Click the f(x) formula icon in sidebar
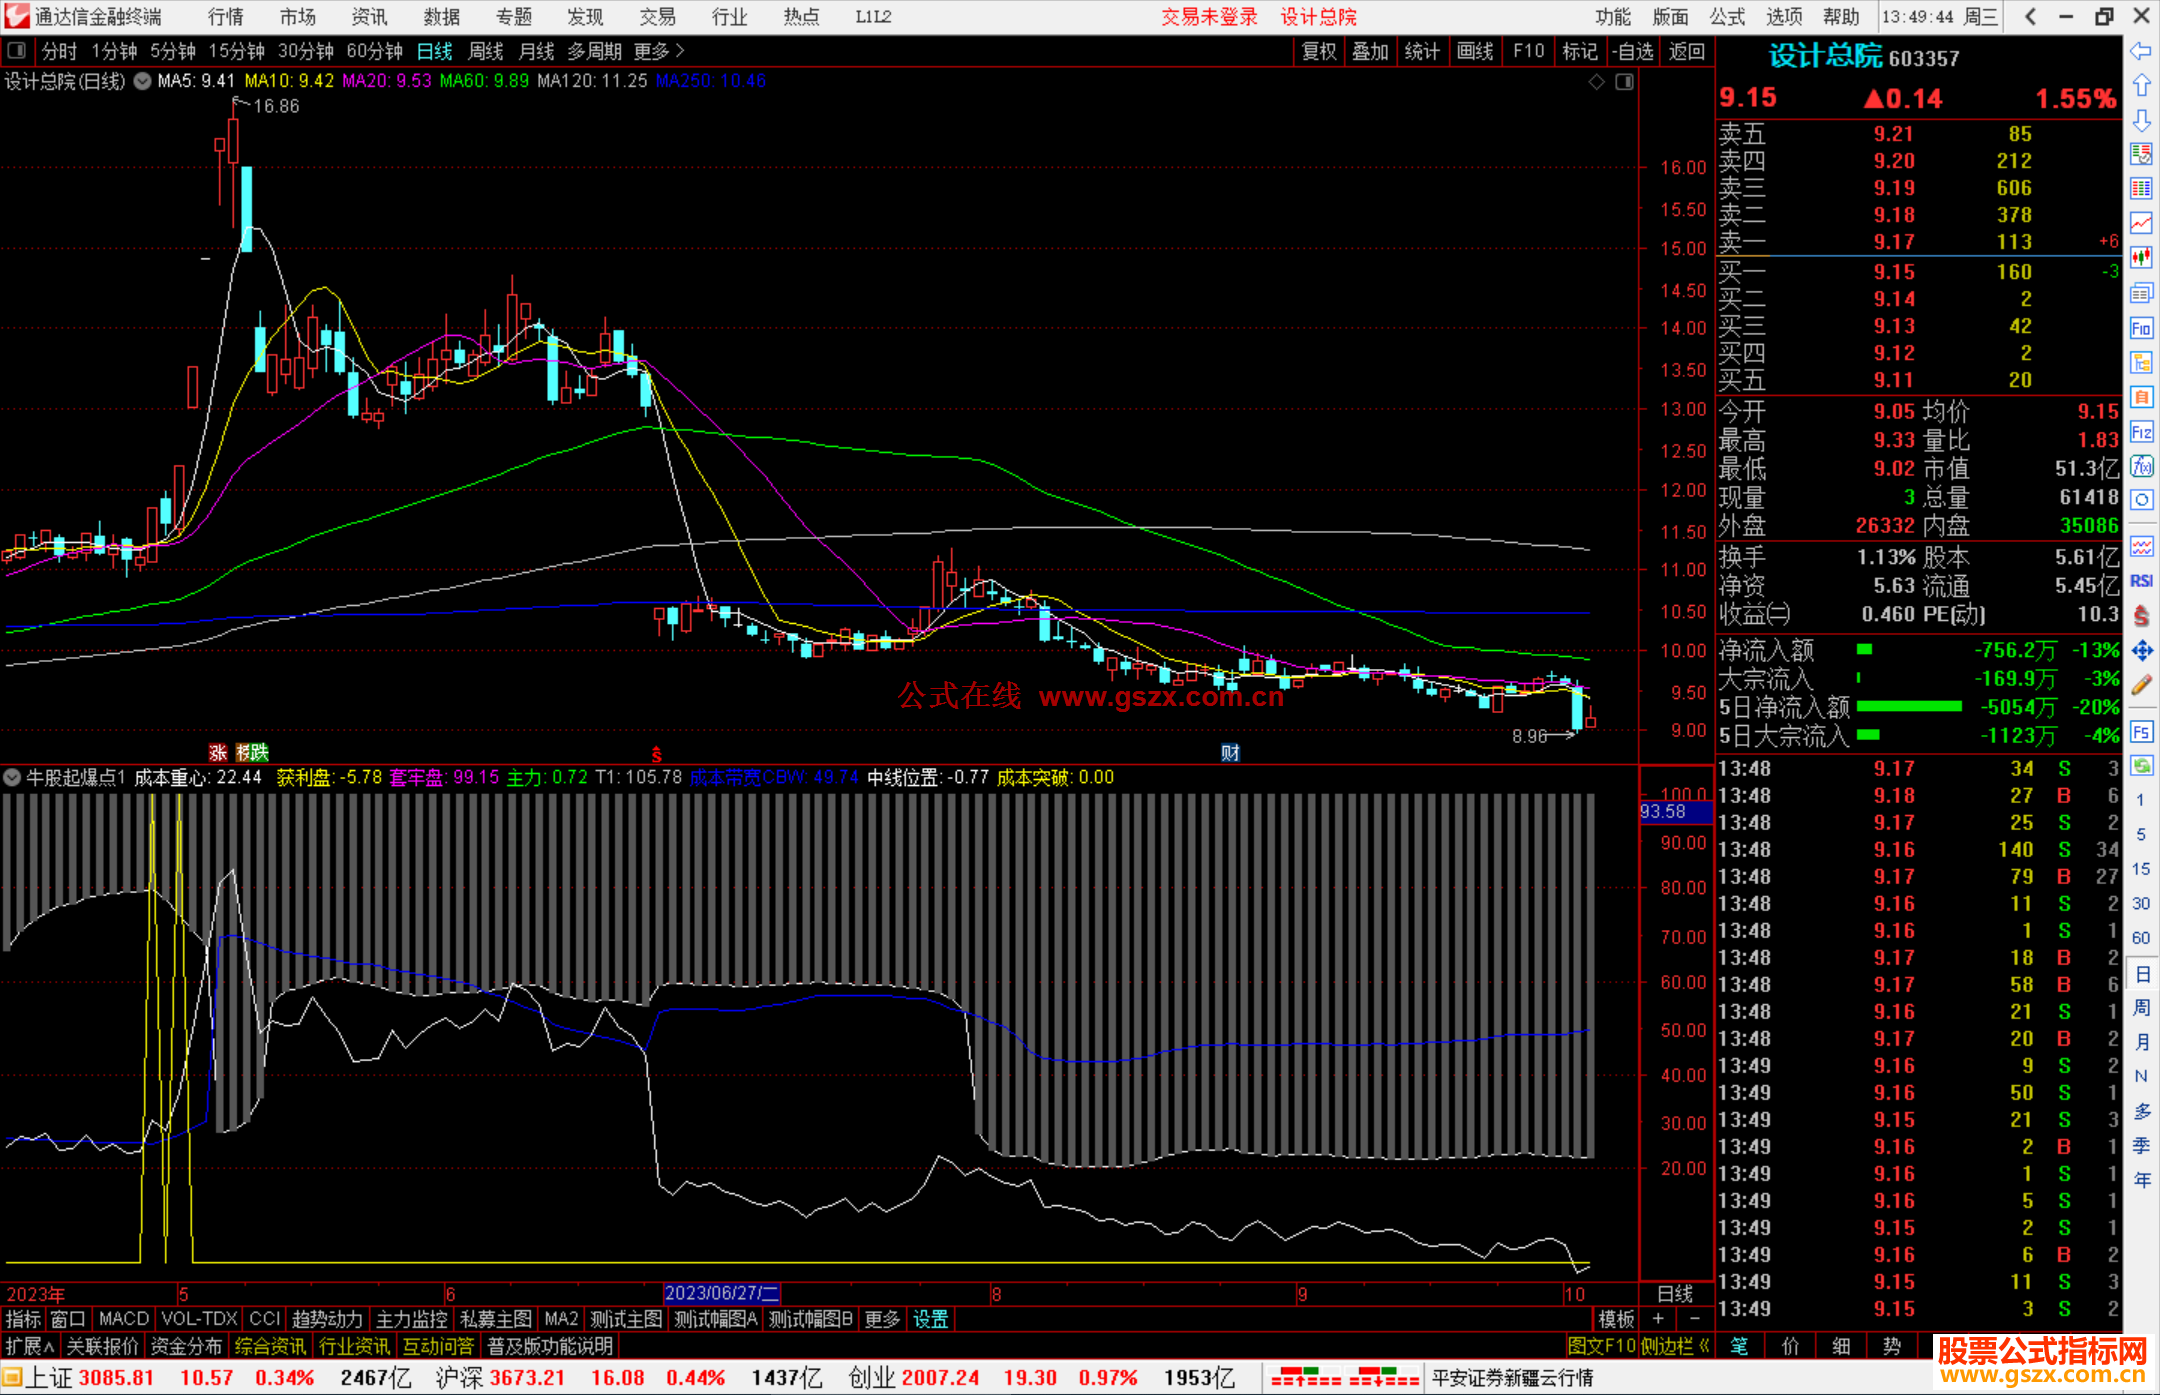 coord(2141,467)
